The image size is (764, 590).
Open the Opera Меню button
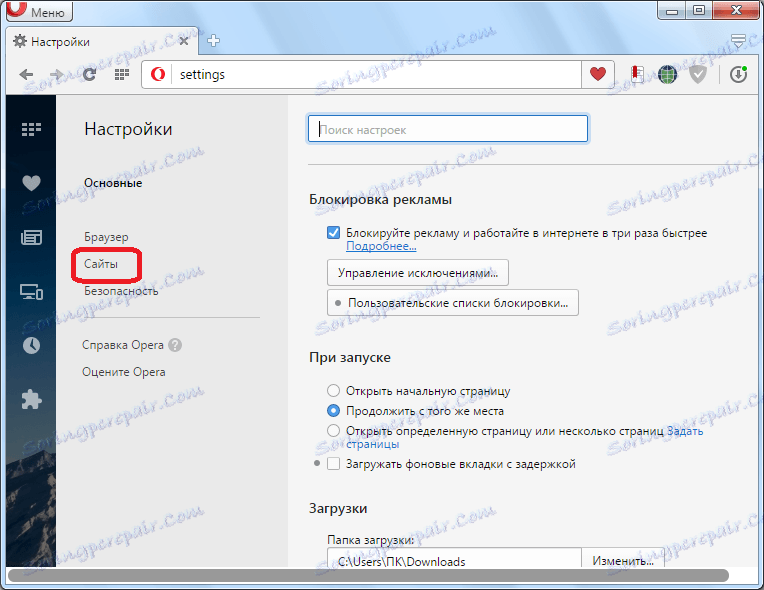click(39, 11)
